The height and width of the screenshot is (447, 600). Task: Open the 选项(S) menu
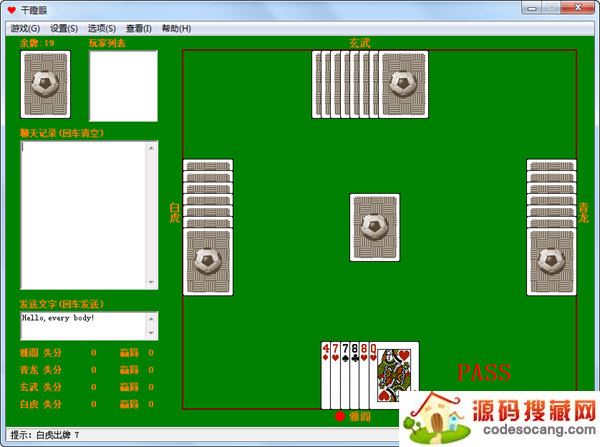(x=103, y=28)
